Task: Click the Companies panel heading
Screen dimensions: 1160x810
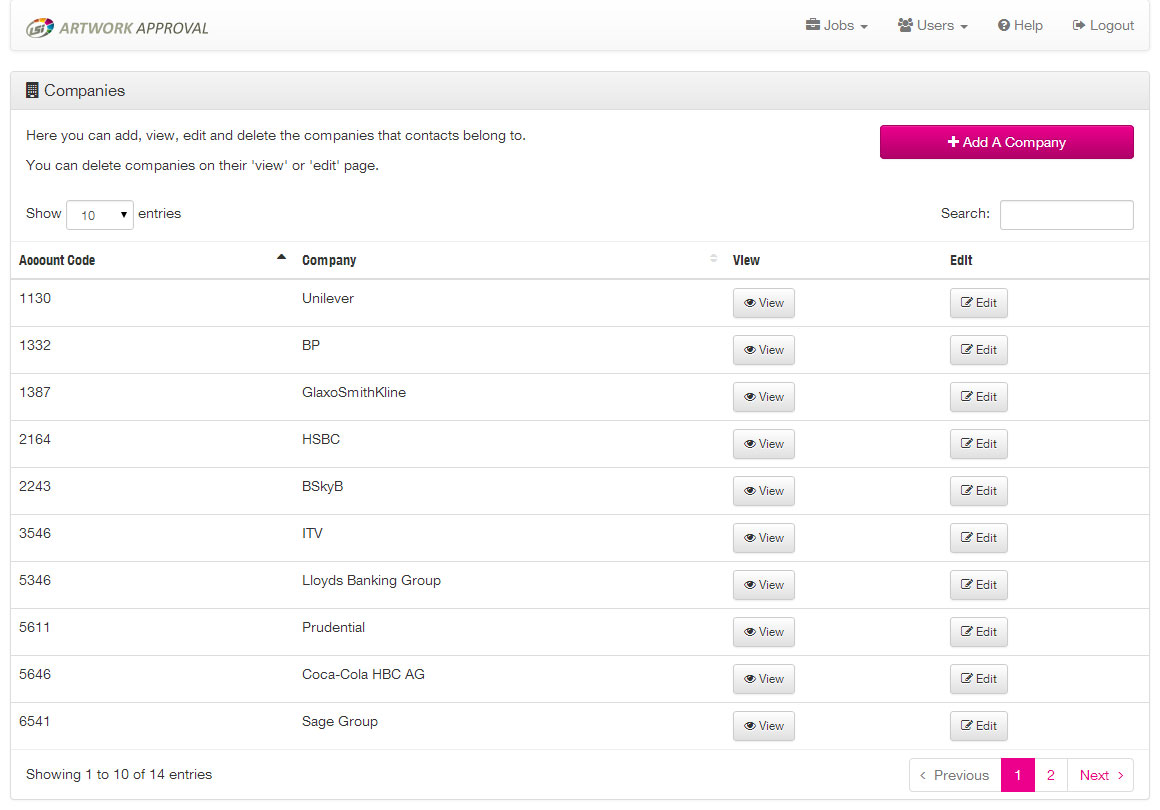Action: point(84,90)
